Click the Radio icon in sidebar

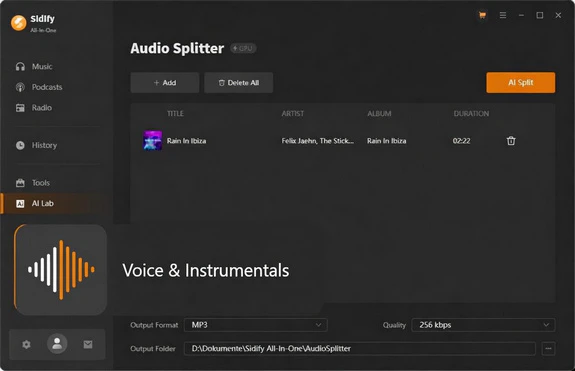click(20, 108)
